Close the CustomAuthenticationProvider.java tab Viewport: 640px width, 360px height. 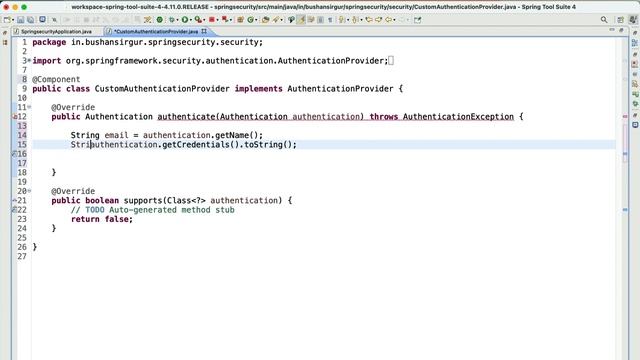pos(204,31)
